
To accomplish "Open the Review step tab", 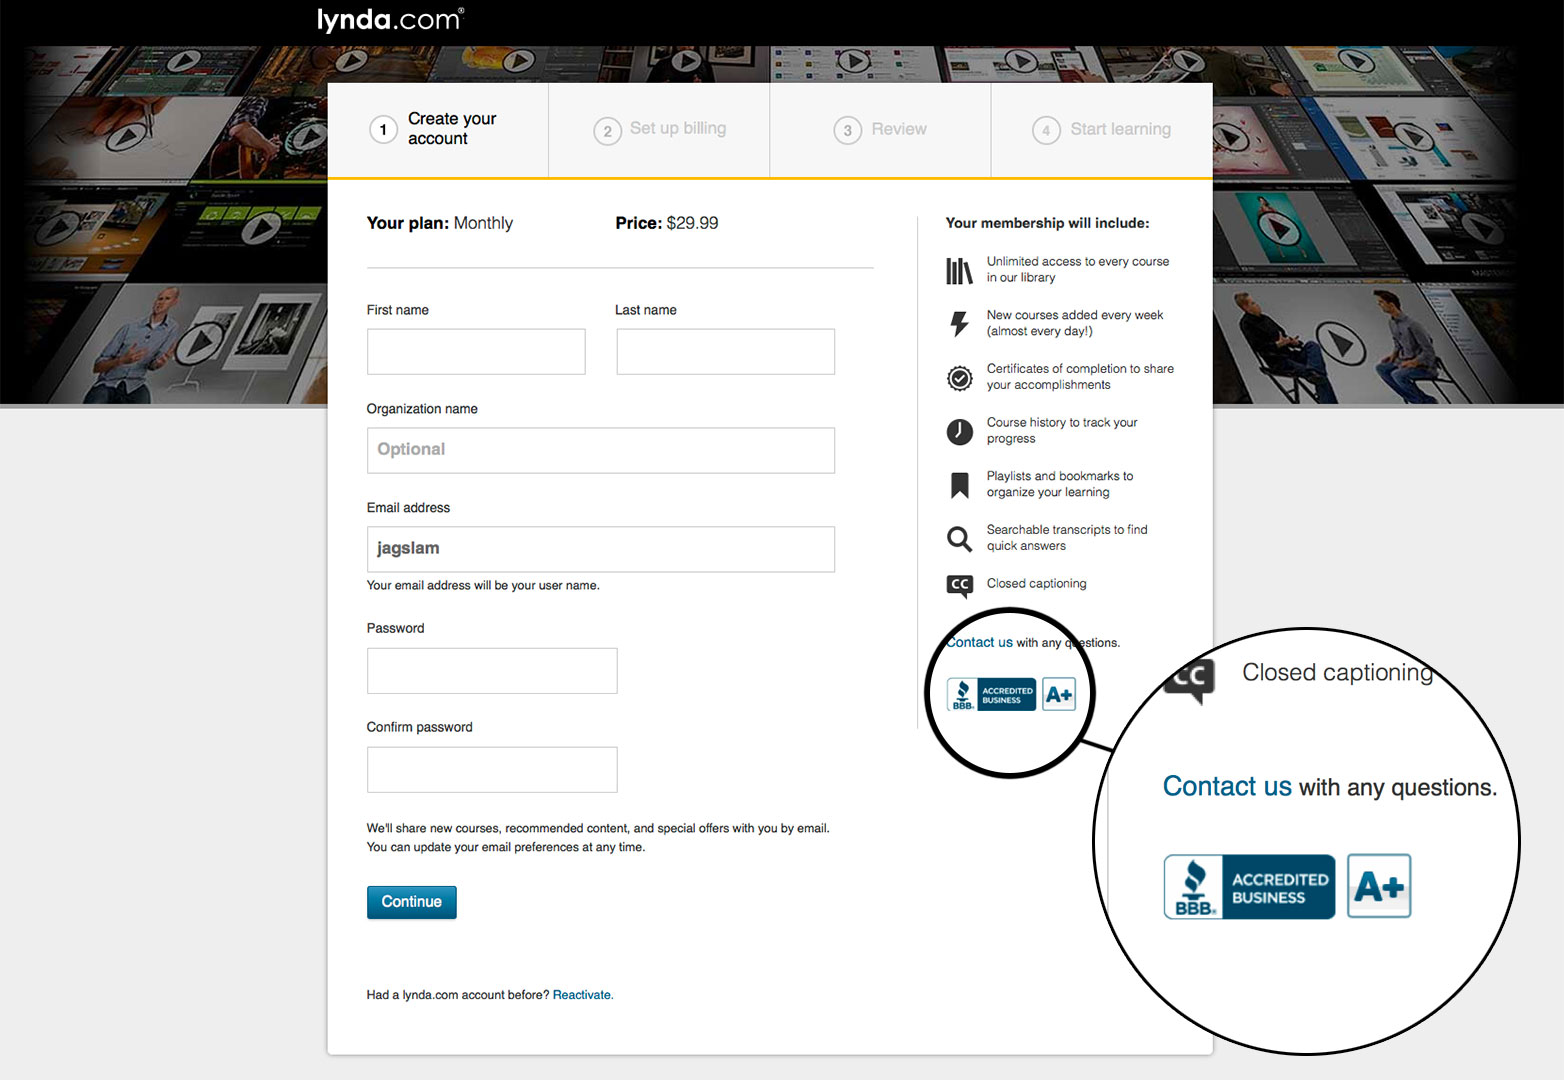I will [880, 129].
